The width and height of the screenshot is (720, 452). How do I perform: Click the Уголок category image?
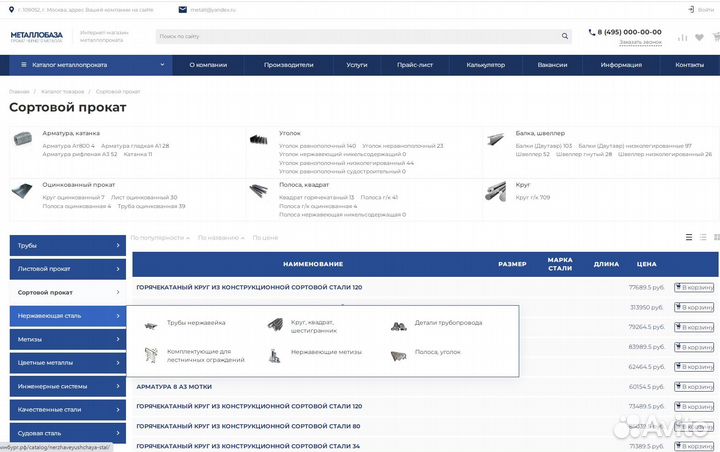(259, 139)
